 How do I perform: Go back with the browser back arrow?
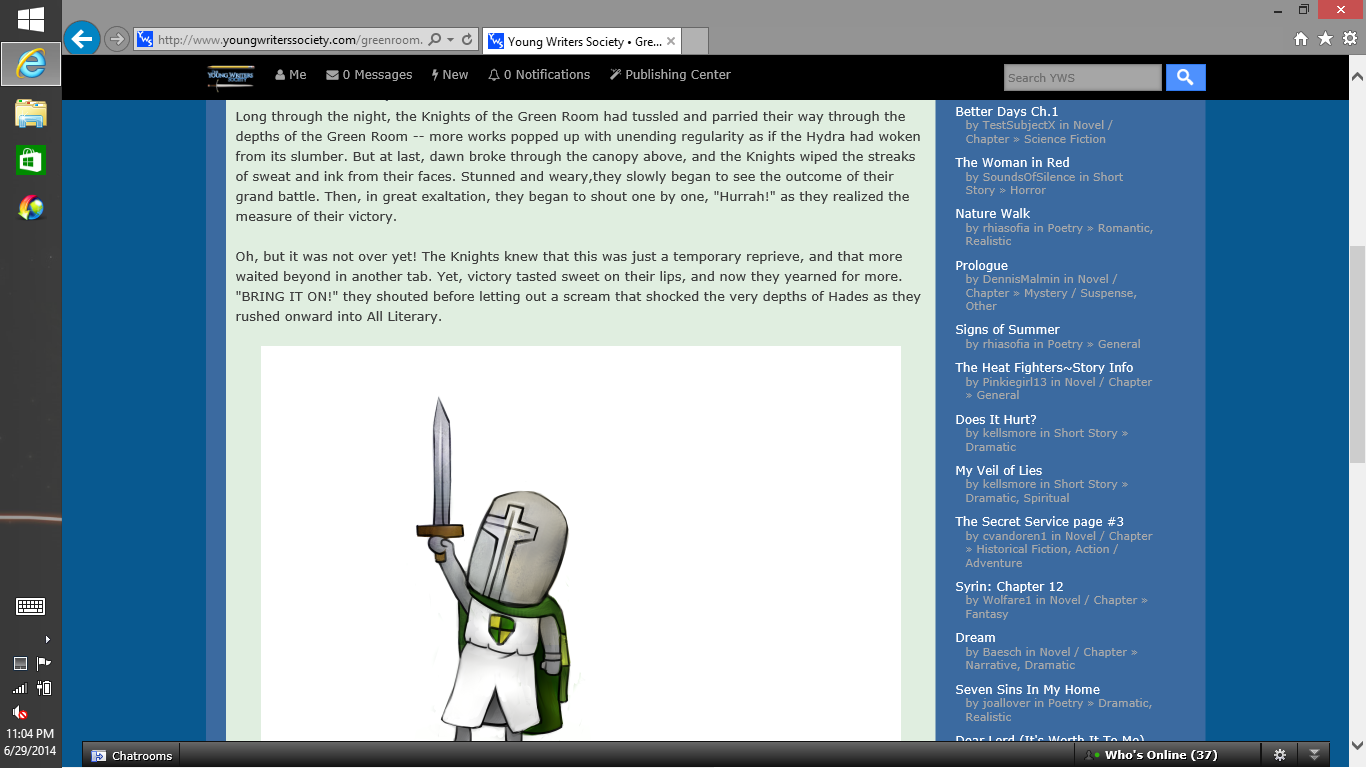[82, 38]
